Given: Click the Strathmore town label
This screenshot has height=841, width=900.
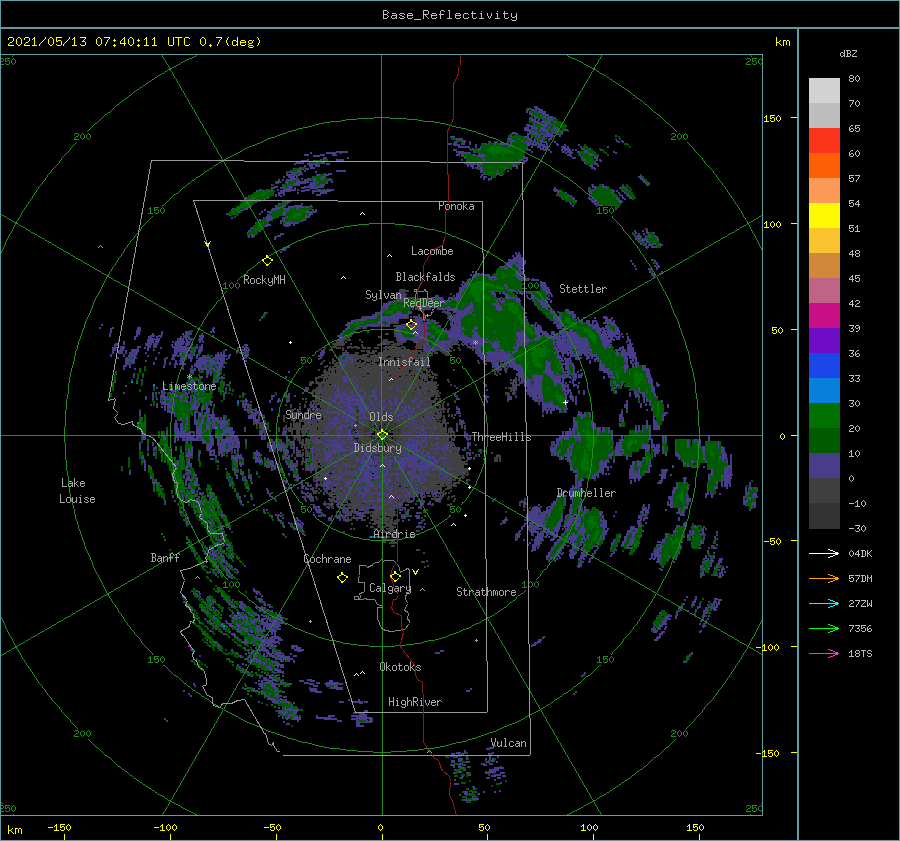Looking at the screenshot, I should pyautogui.click(x=486, y=592).
